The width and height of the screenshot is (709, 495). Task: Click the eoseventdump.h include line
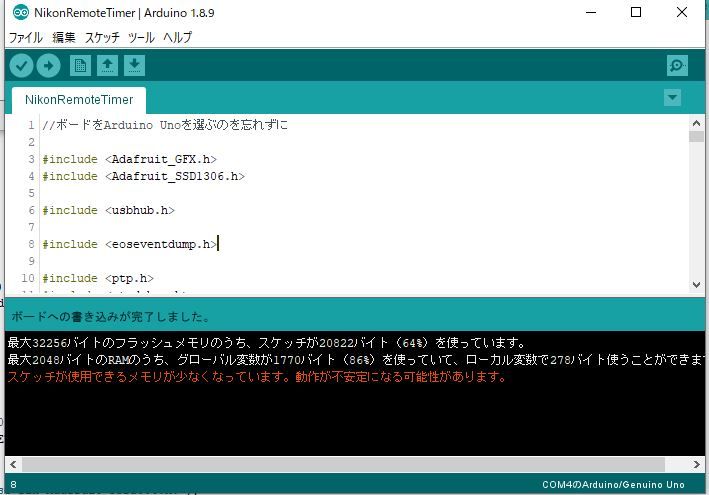click(x=130, y=244)
